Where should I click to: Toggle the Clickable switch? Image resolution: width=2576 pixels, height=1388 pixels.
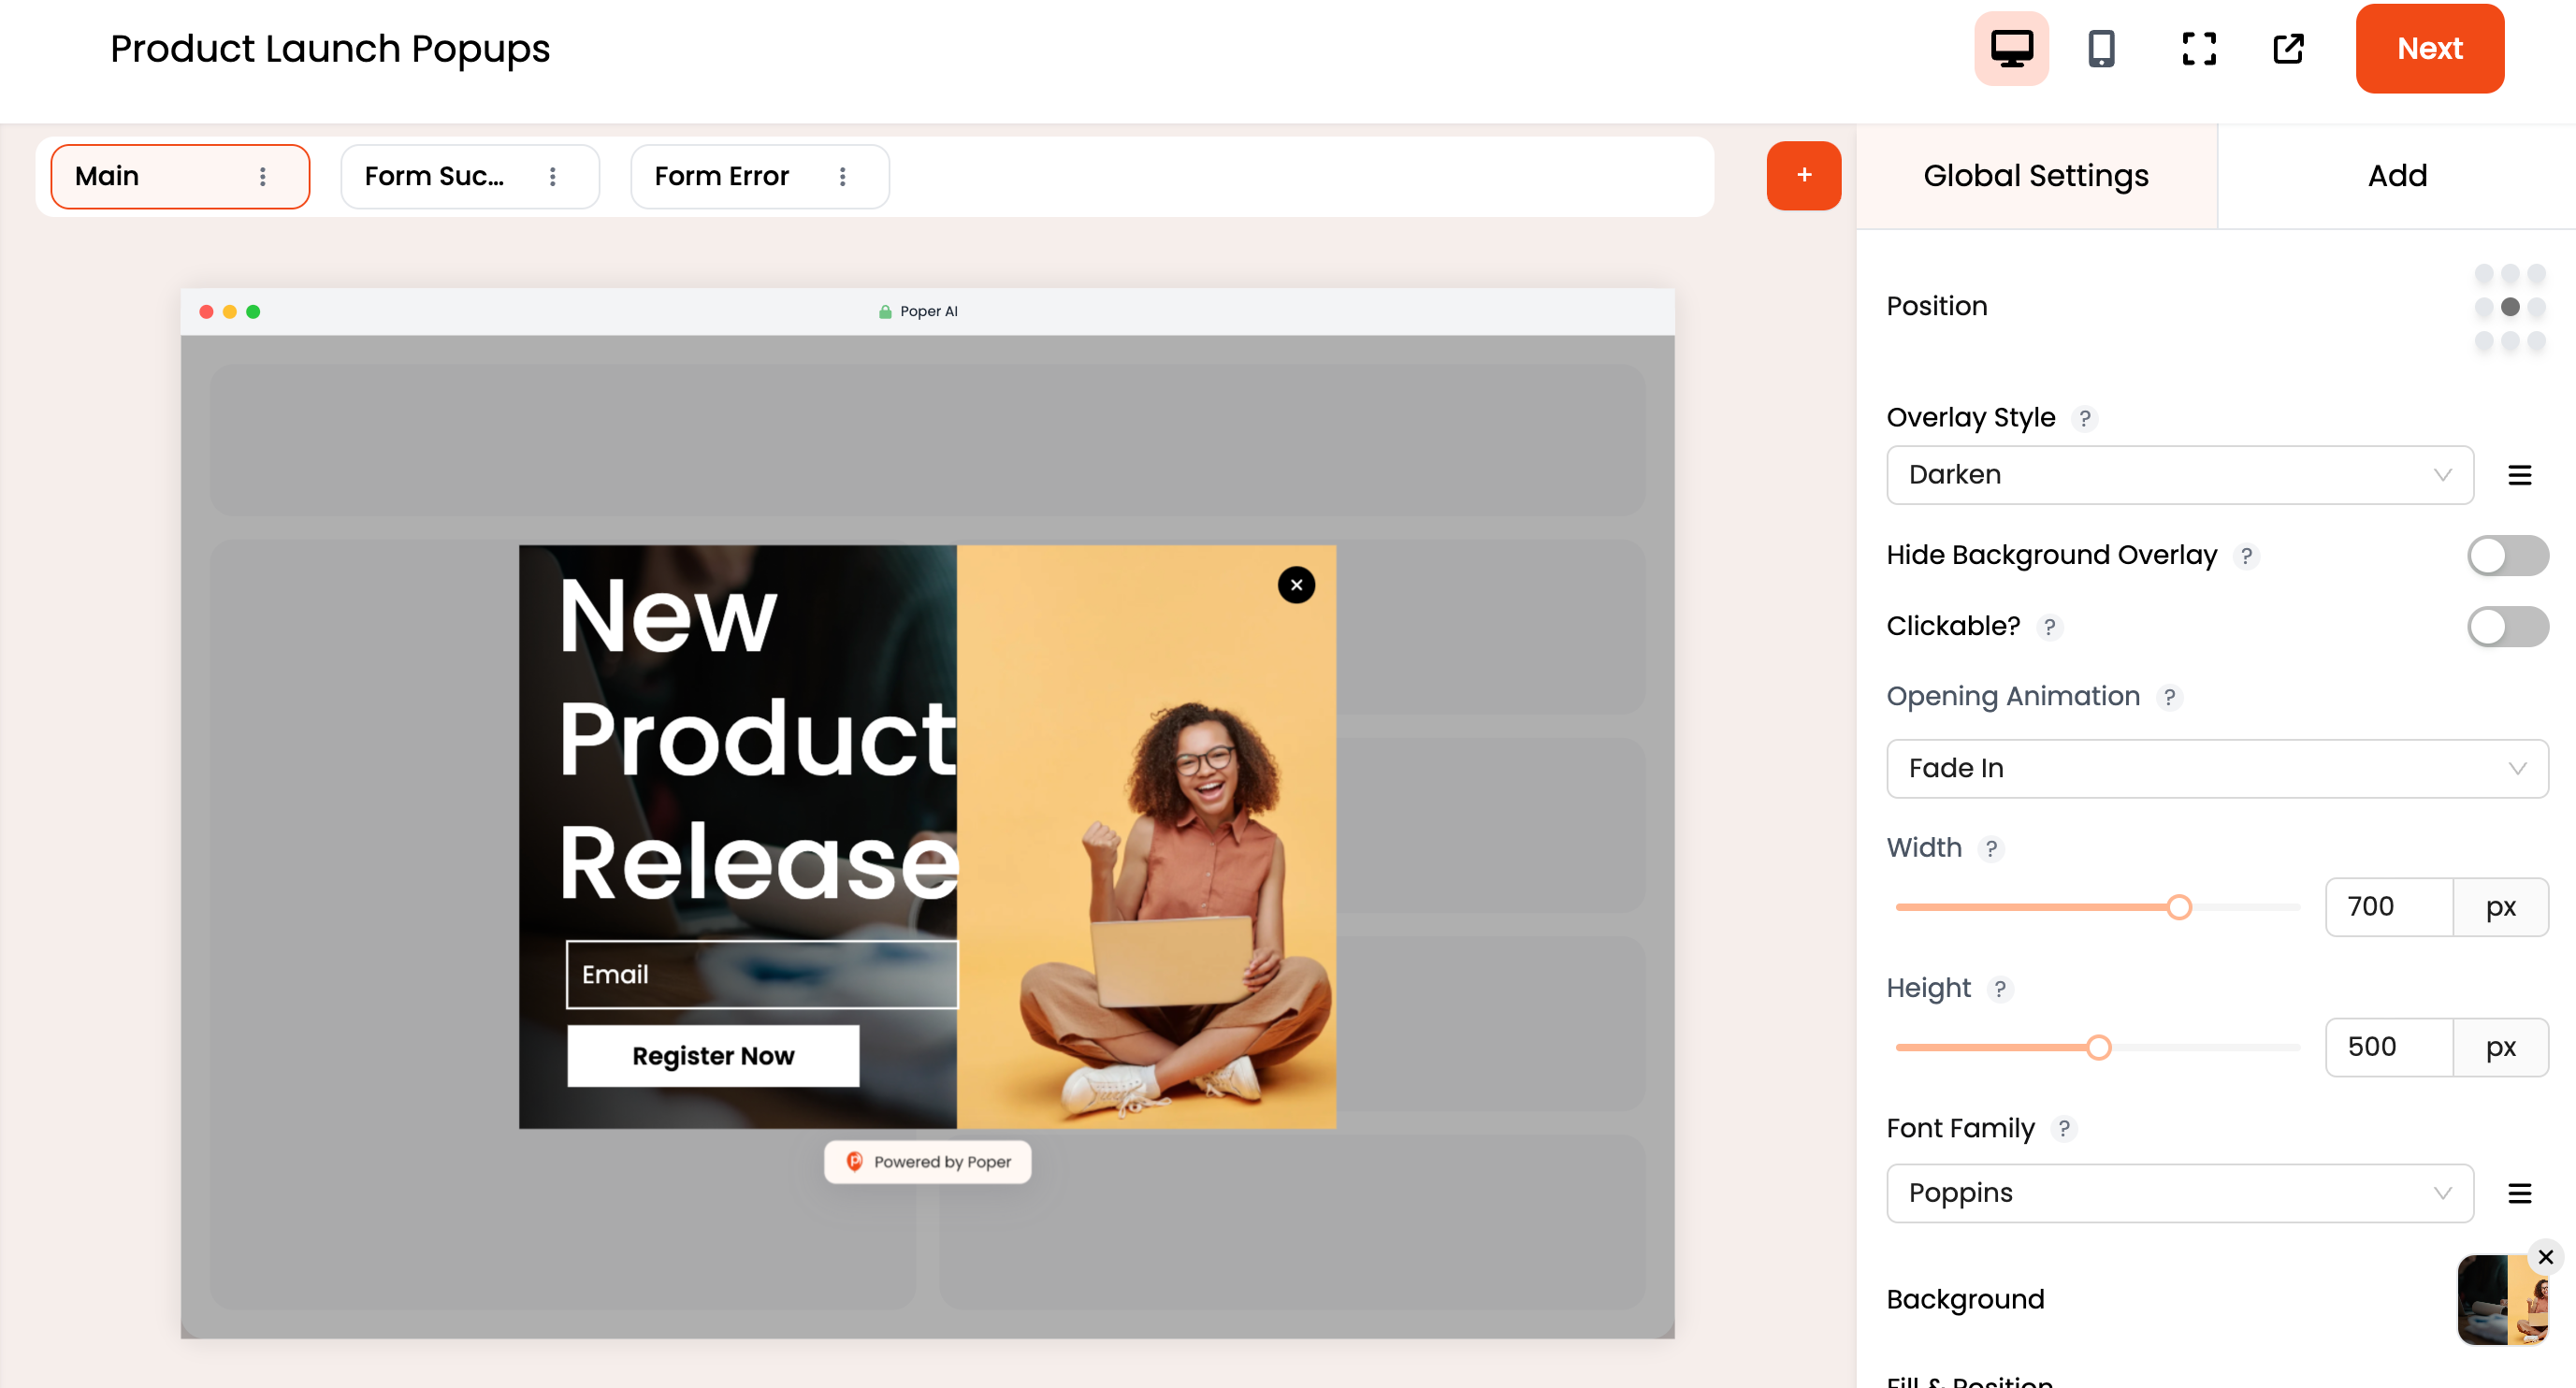coord(2502,622)
